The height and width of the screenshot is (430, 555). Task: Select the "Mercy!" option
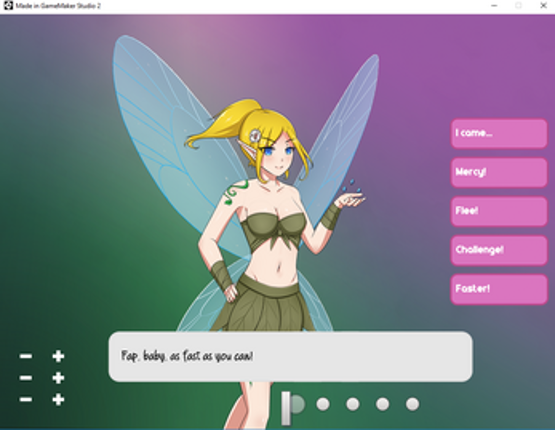point(499,172)
